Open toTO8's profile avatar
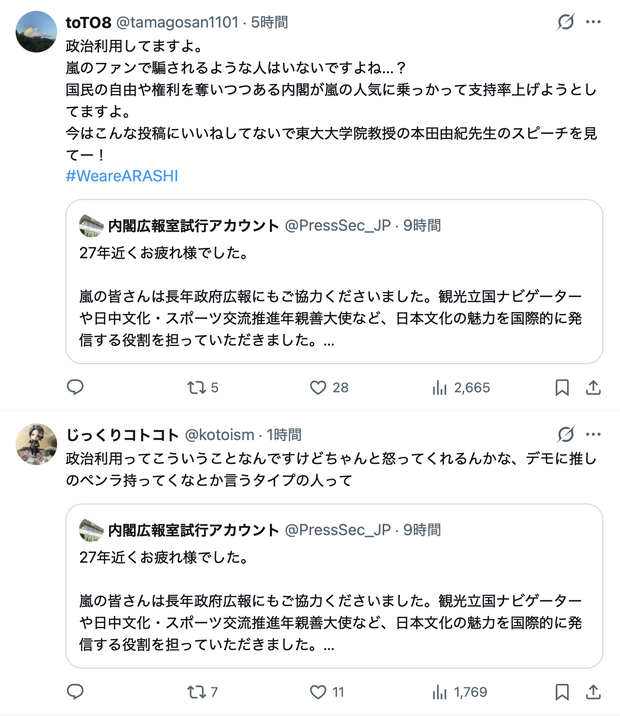 (x=36, y=32)
